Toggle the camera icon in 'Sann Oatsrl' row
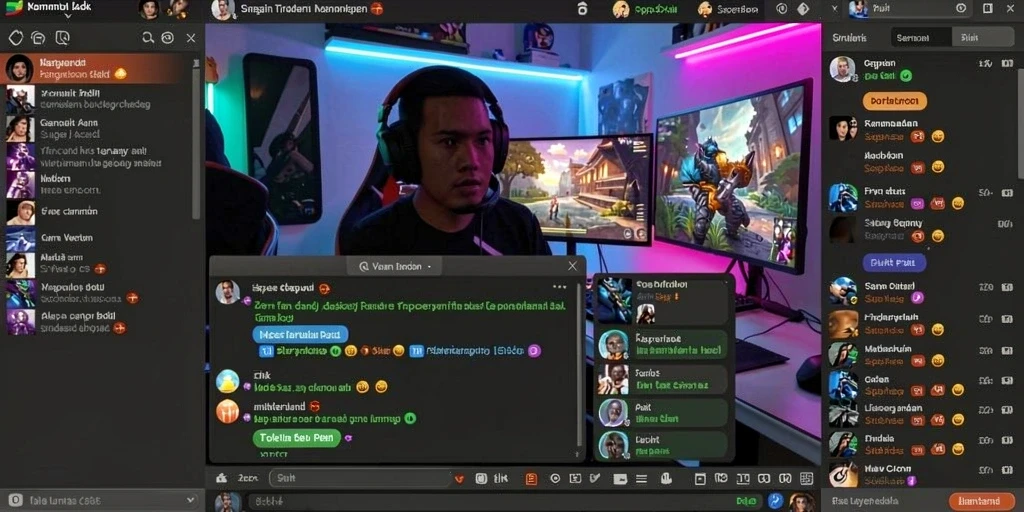This screenshot has width=1024, height=512. [1006, 287]
